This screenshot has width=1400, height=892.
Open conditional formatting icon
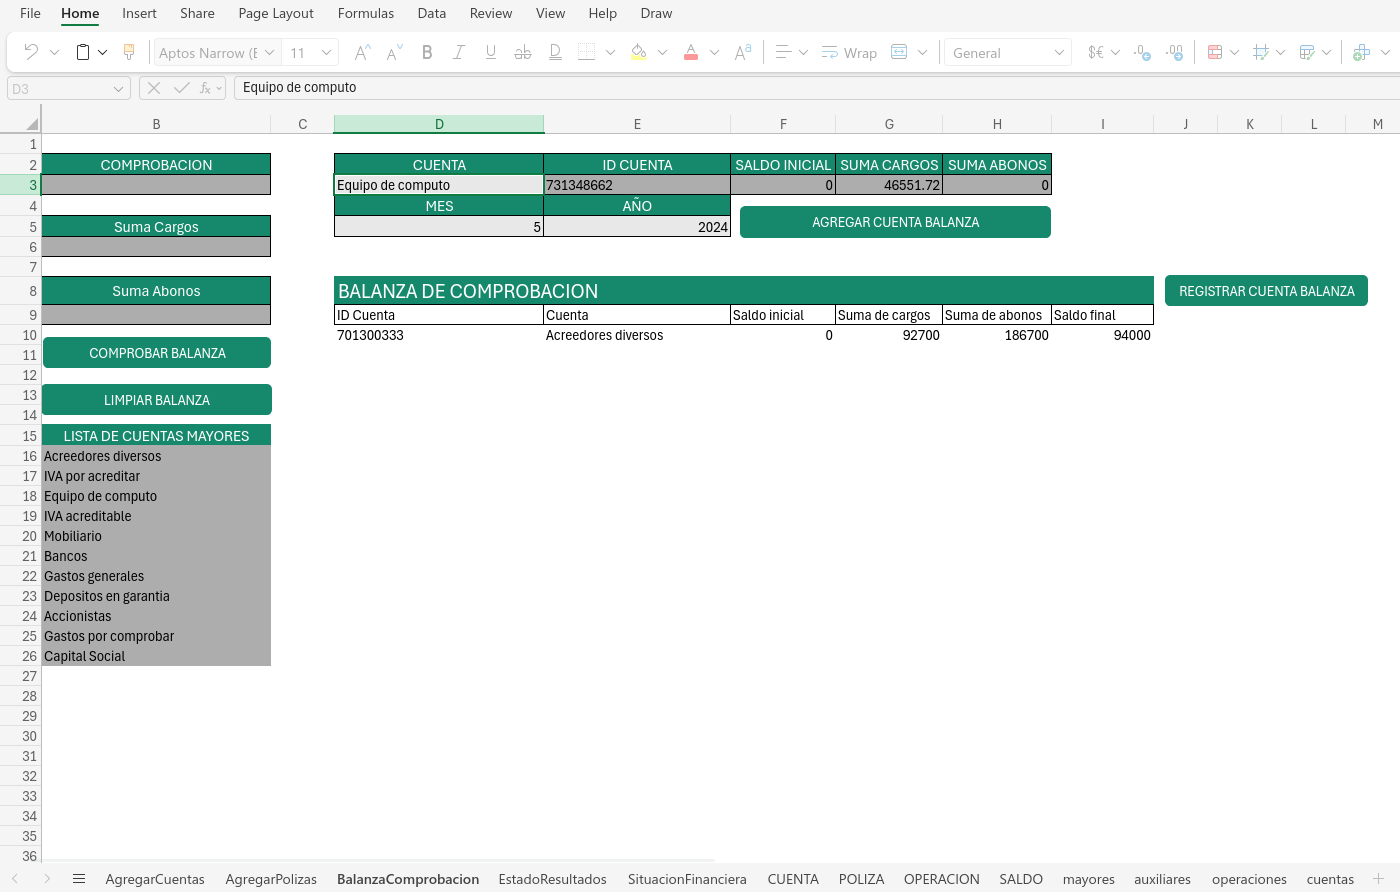1215,52
